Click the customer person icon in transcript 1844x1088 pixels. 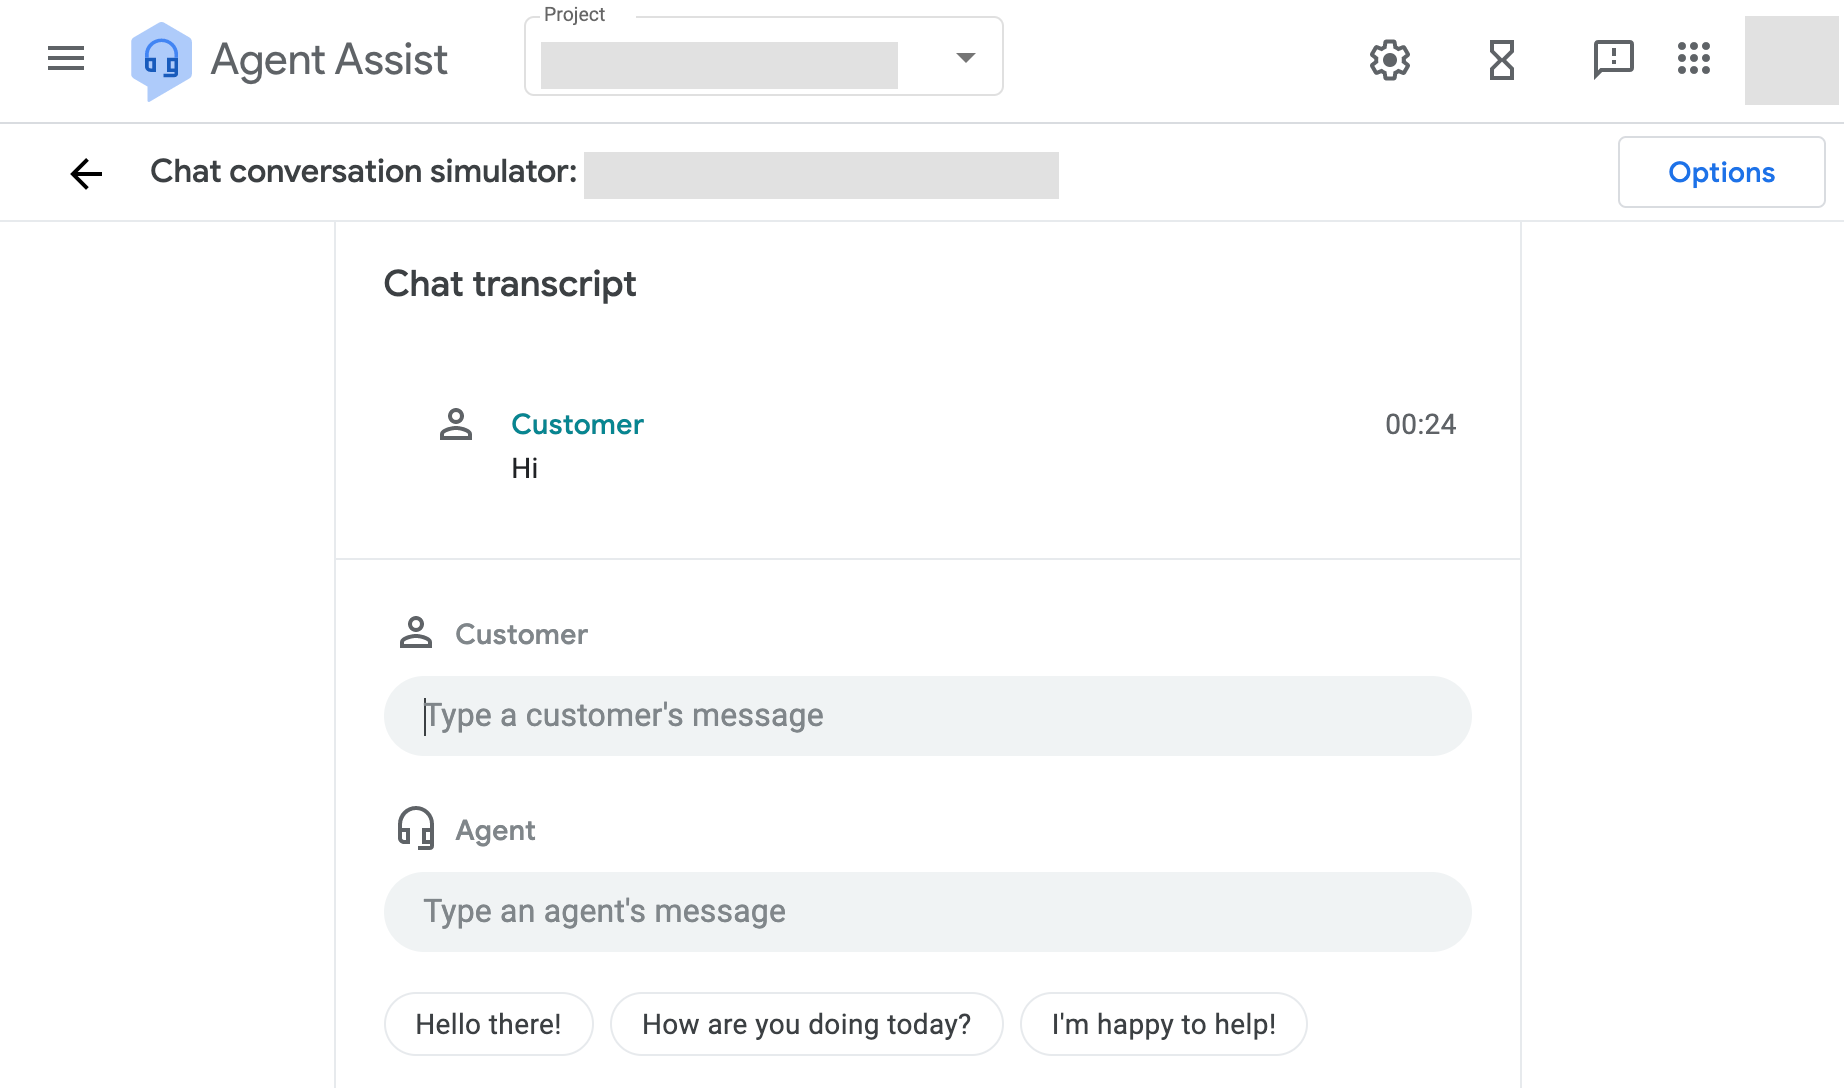coord(456,425)
